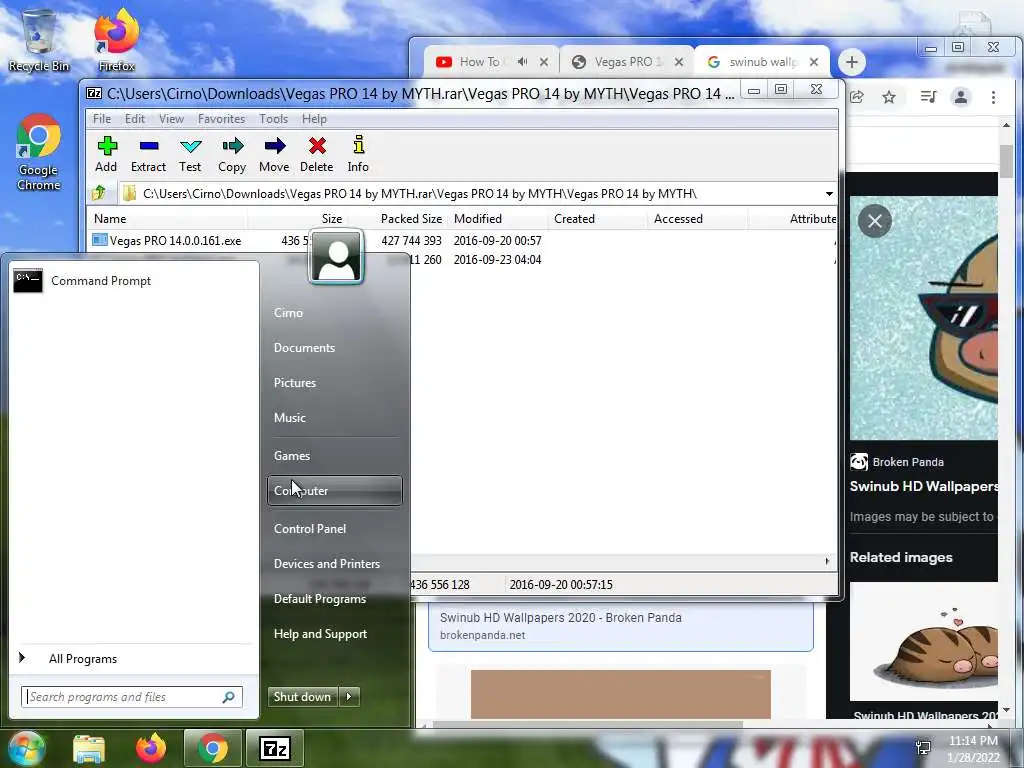This screenshot has width=1024, height=768.
Task: Open Windows Explorer from the taskbar
Action: (89, 748)
